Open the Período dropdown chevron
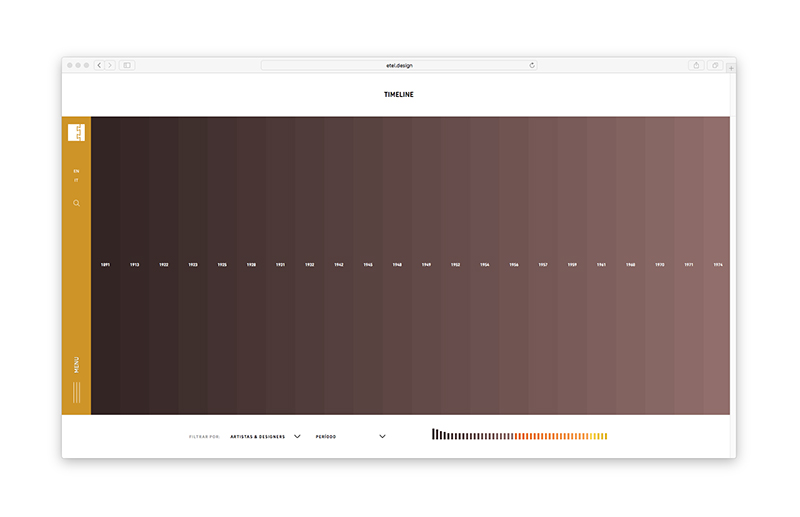The width and height of the screenshot is (800, 517). click(x=382, y=436)
